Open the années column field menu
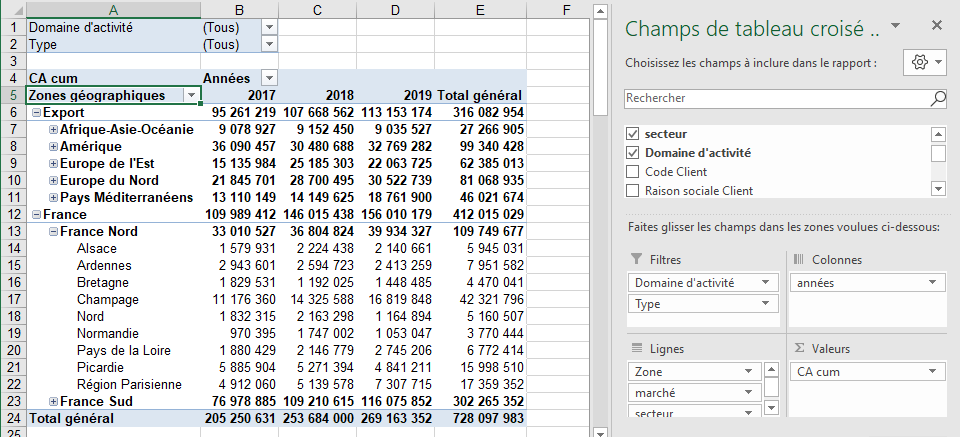Screen dimensions: 960x437 coord(935,283)
